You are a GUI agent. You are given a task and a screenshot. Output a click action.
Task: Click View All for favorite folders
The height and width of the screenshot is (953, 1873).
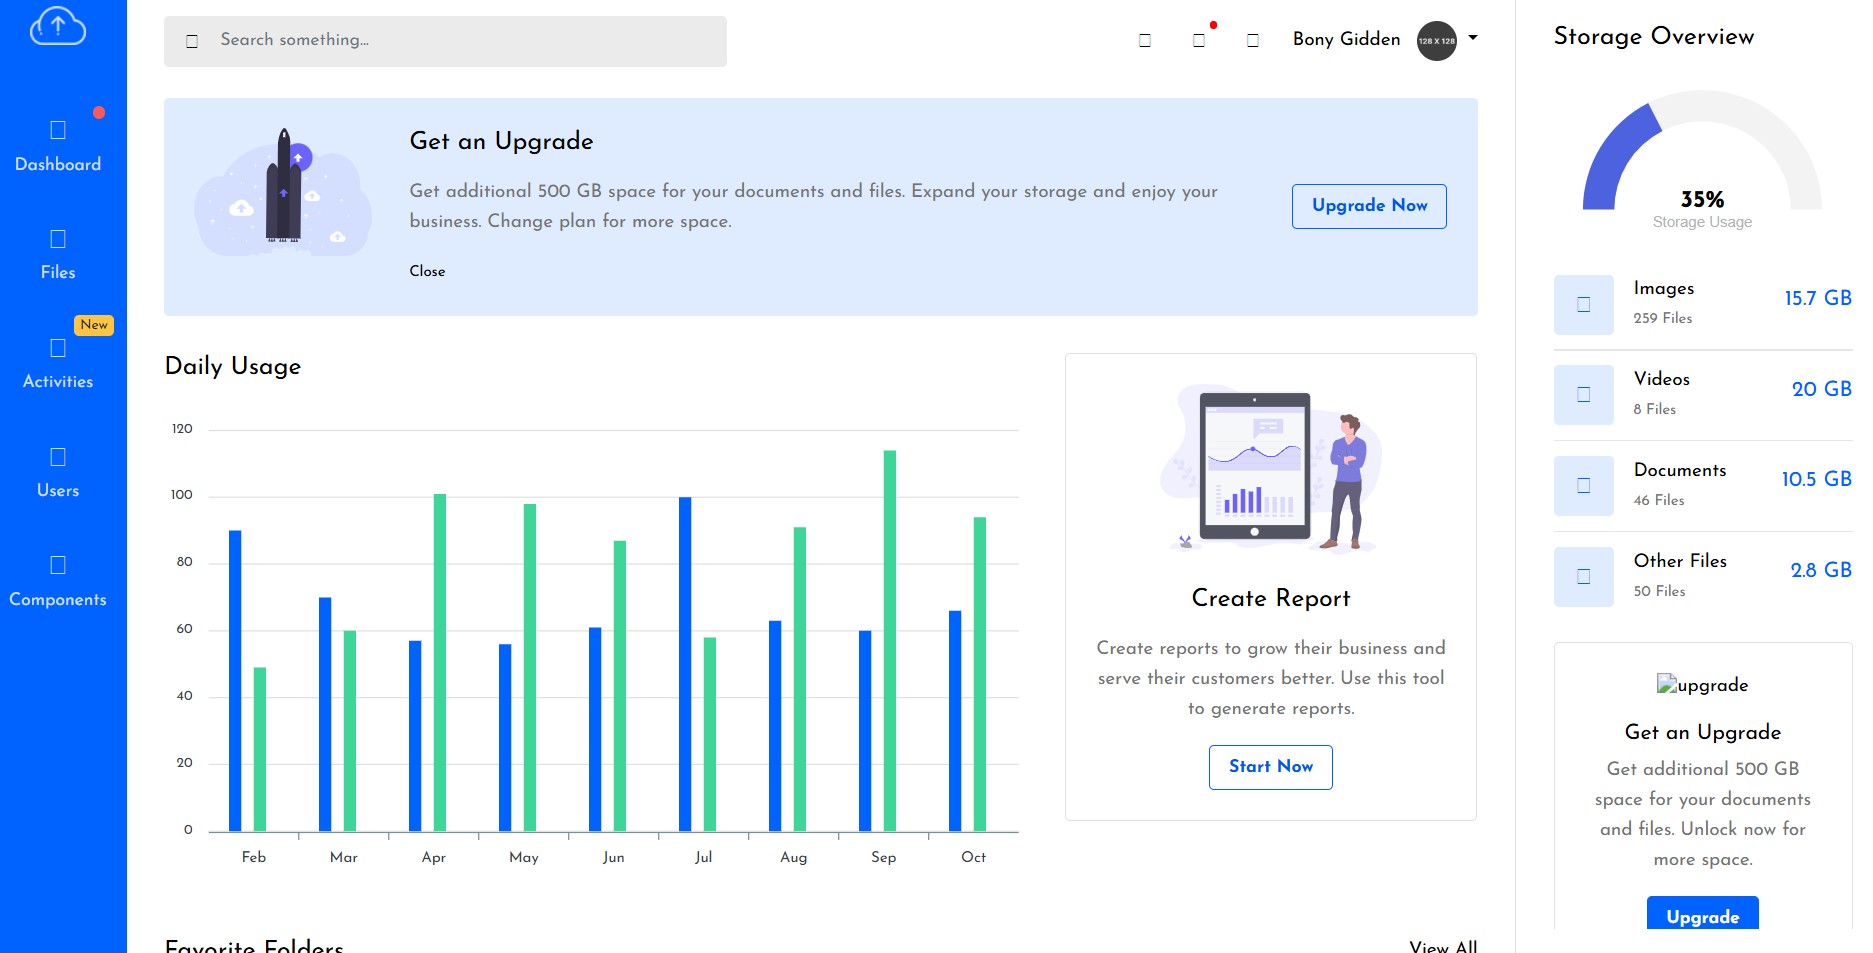[1442, 945]
